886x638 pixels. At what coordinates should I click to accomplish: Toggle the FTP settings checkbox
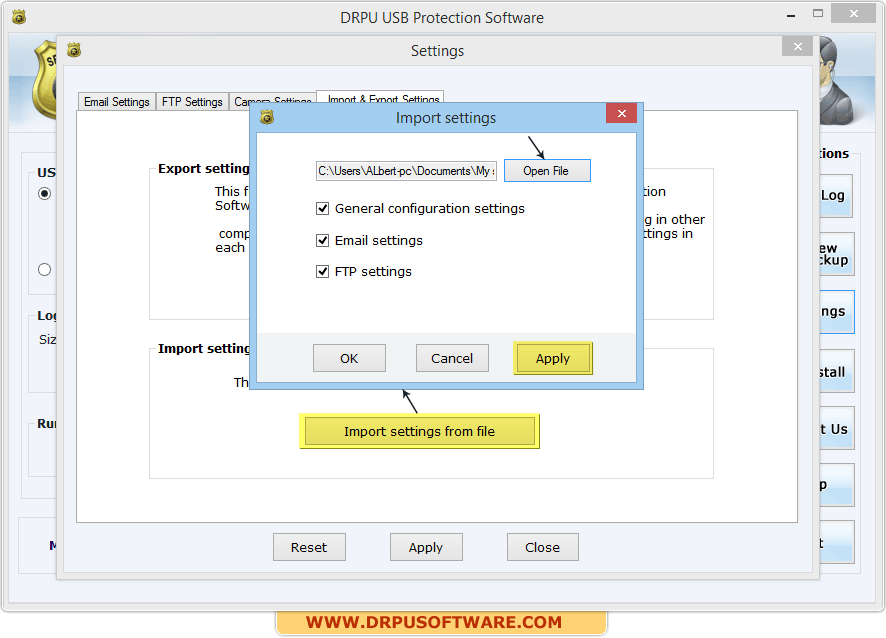pyautogui.click(x=323, y=272)
